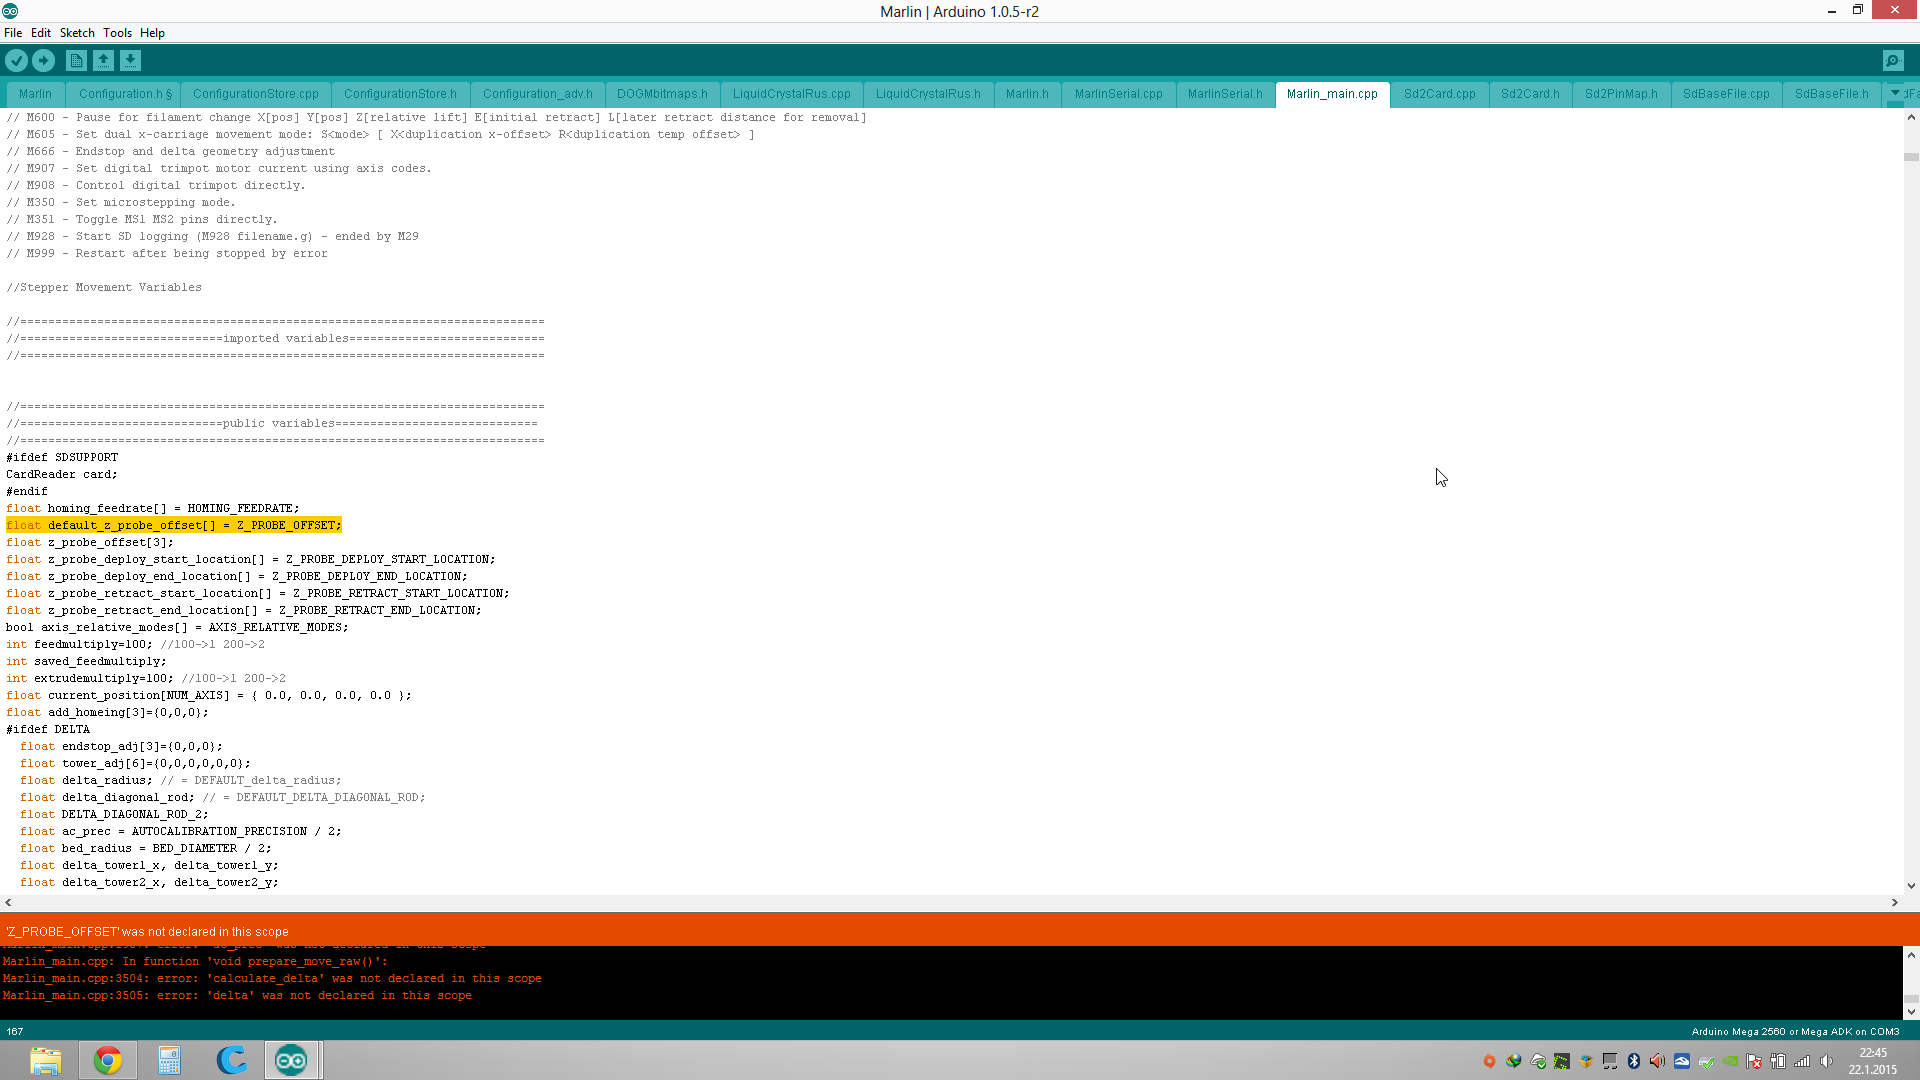Switch to the Sd2Card.cpp tab
The width and height of the screenshot is (1920, 1080).
(1440, 94)
